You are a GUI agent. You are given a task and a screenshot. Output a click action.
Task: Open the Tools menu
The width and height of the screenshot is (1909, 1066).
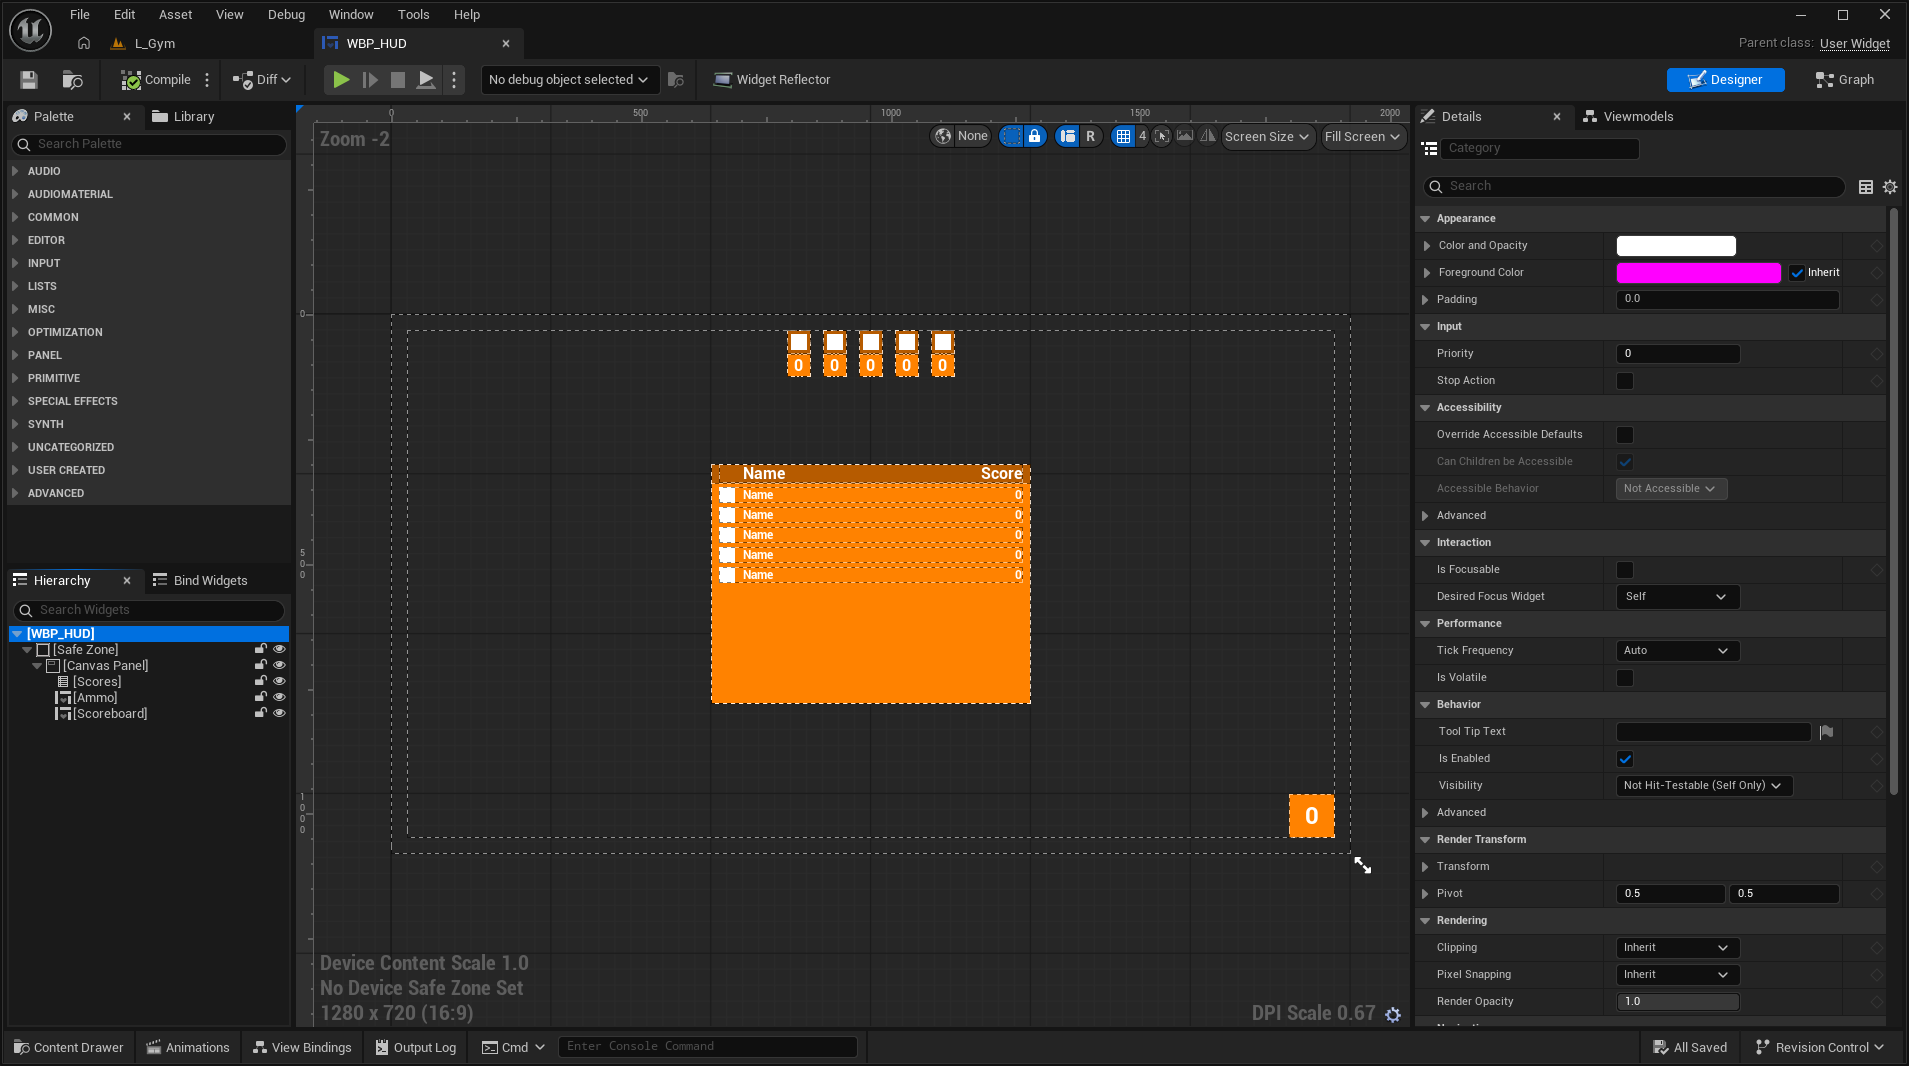pyautogui.click(x=413, y=15)
